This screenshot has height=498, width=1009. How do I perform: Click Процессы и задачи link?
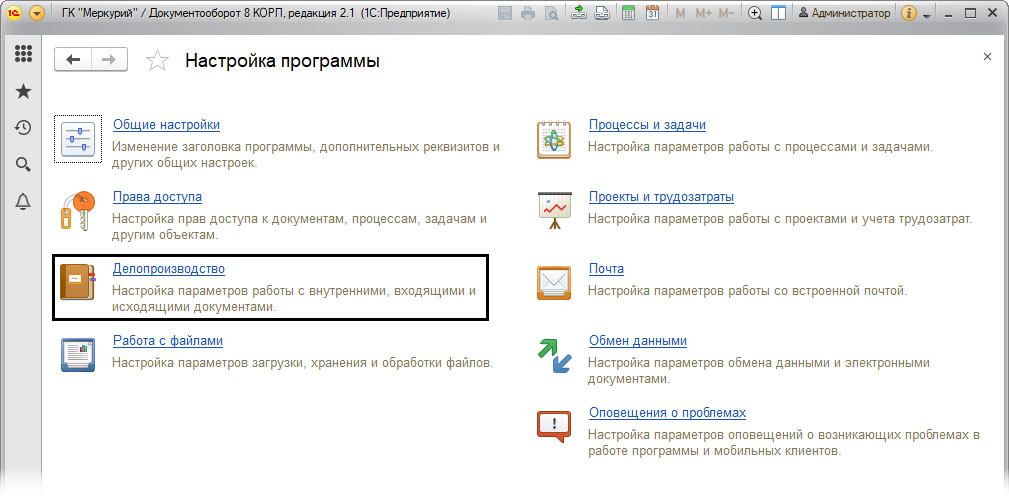click(647, 125)
